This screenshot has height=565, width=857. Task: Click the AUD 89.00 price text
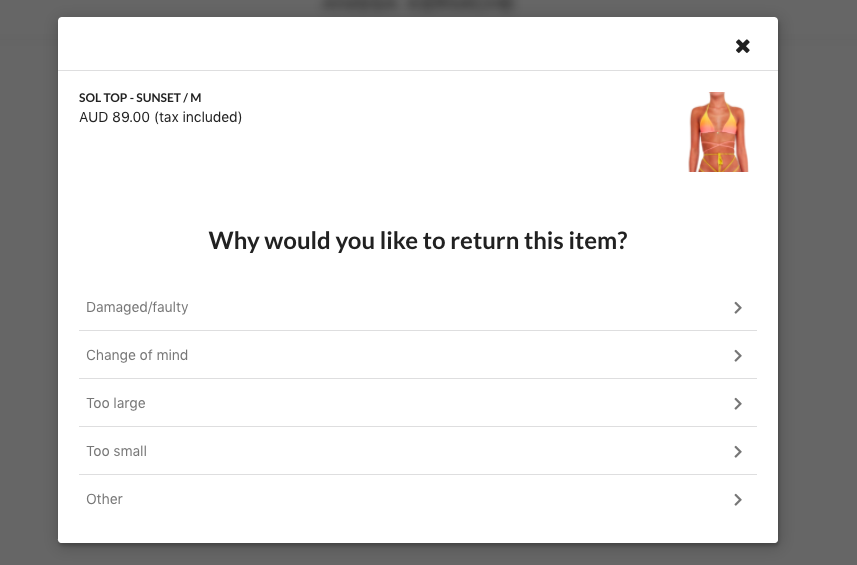[114, 117]
